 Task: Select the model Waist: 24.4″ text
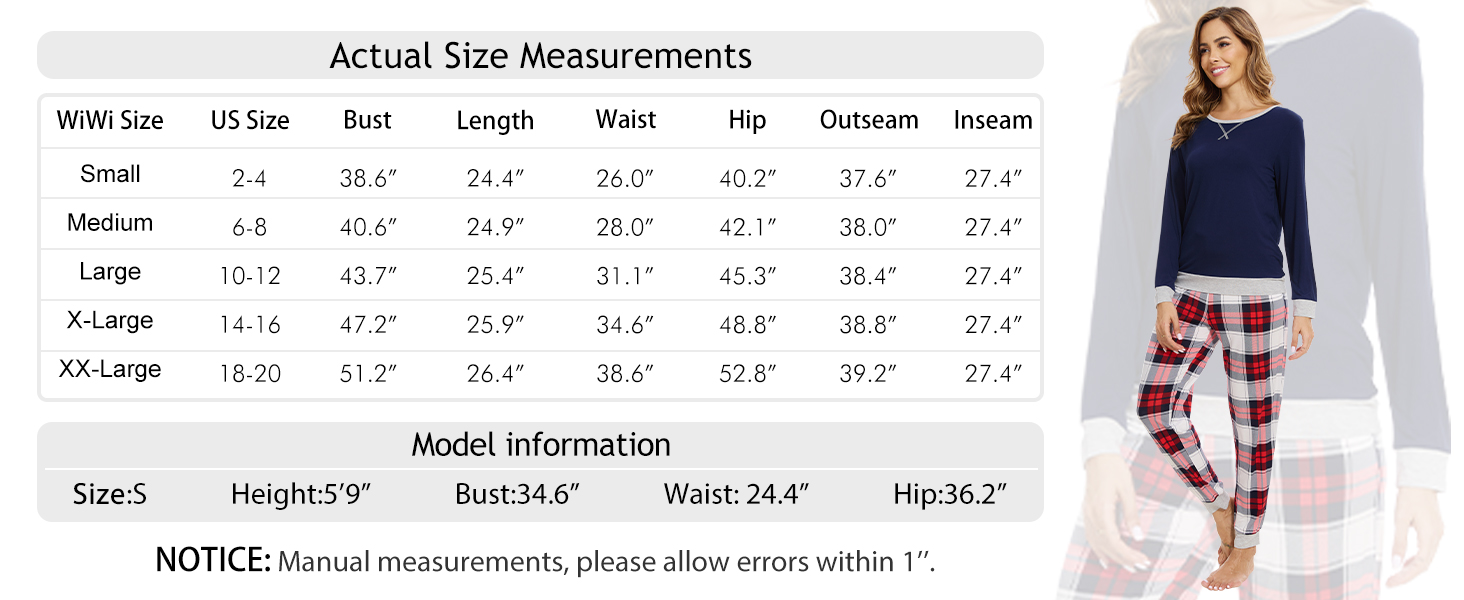tap(735, 494)
